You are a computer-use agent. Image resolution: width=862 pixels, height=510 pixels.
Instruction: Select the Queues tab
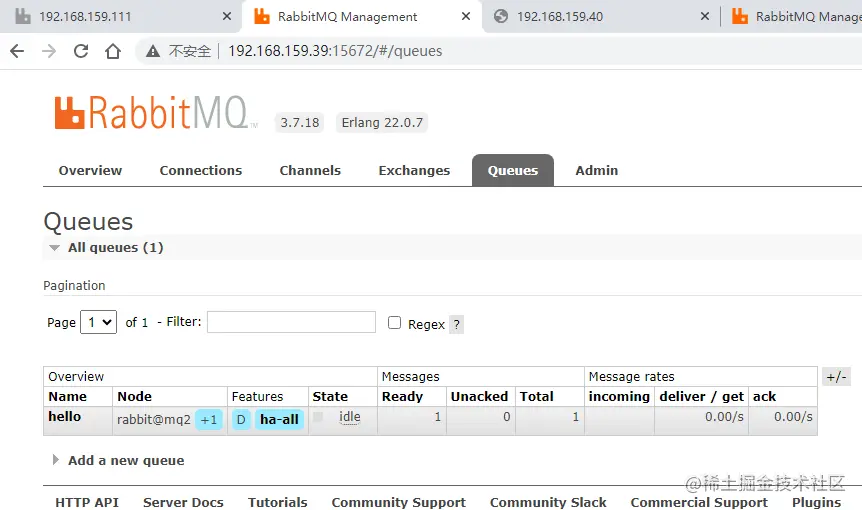[x=512, y=170]
